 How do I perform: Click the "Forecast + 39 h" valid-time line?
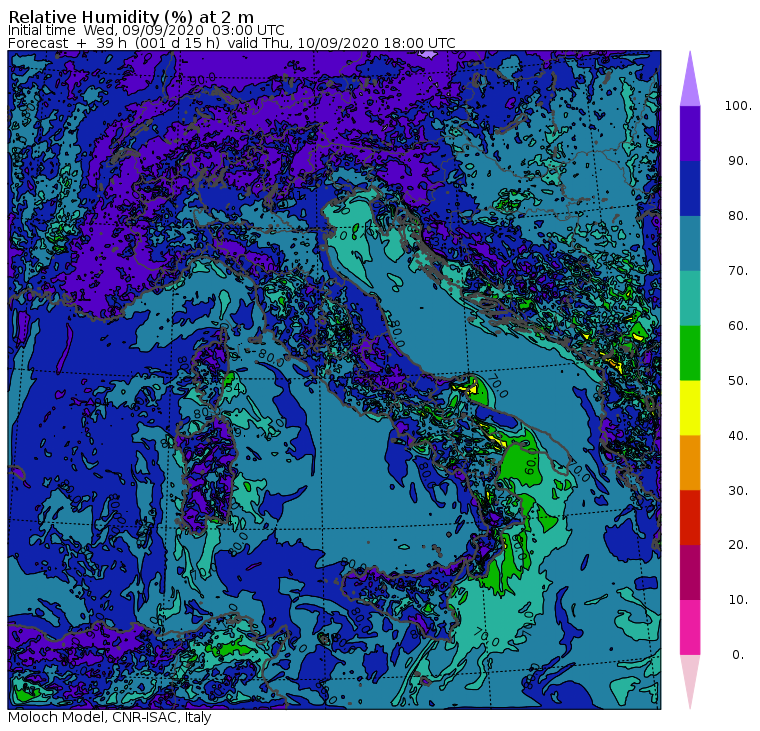tap(232, 43)
